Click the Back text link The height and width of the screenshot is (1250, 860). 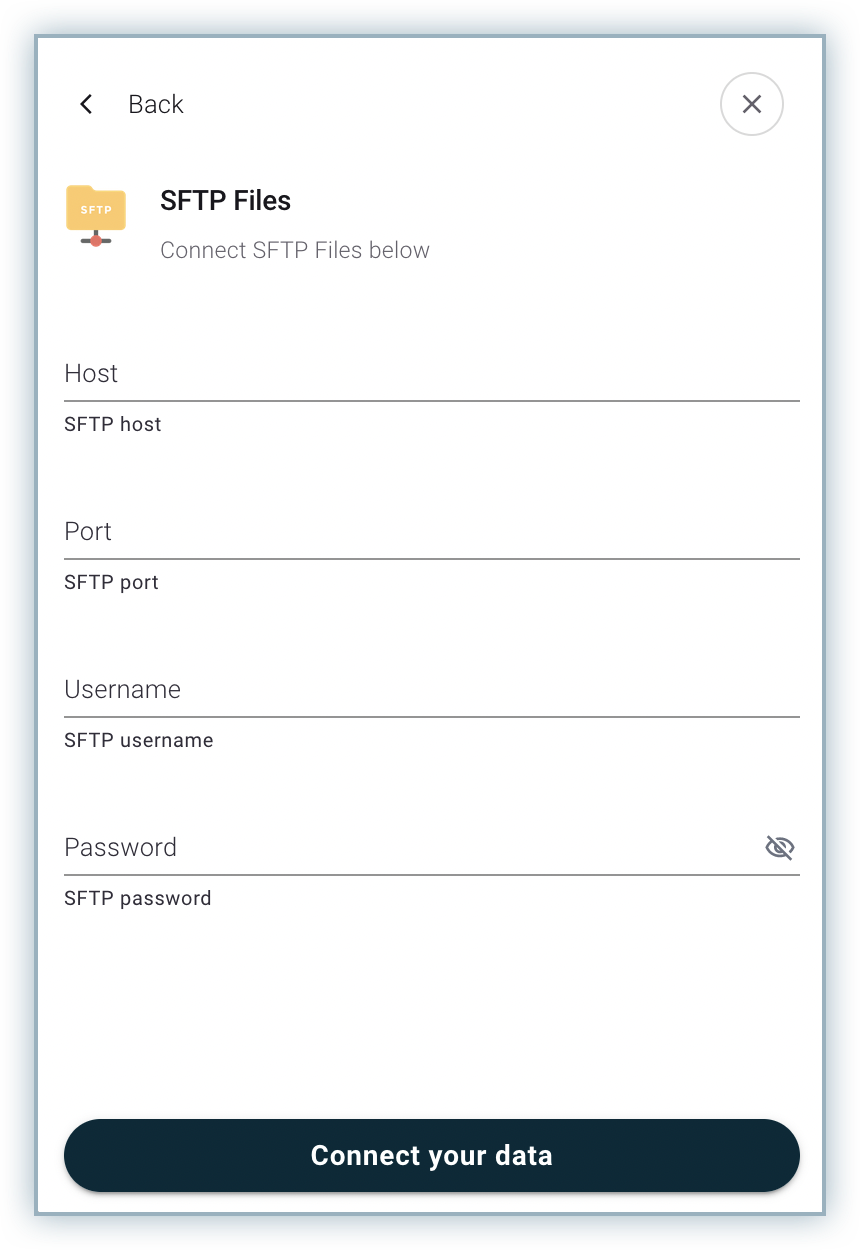[x=155, y=104]
